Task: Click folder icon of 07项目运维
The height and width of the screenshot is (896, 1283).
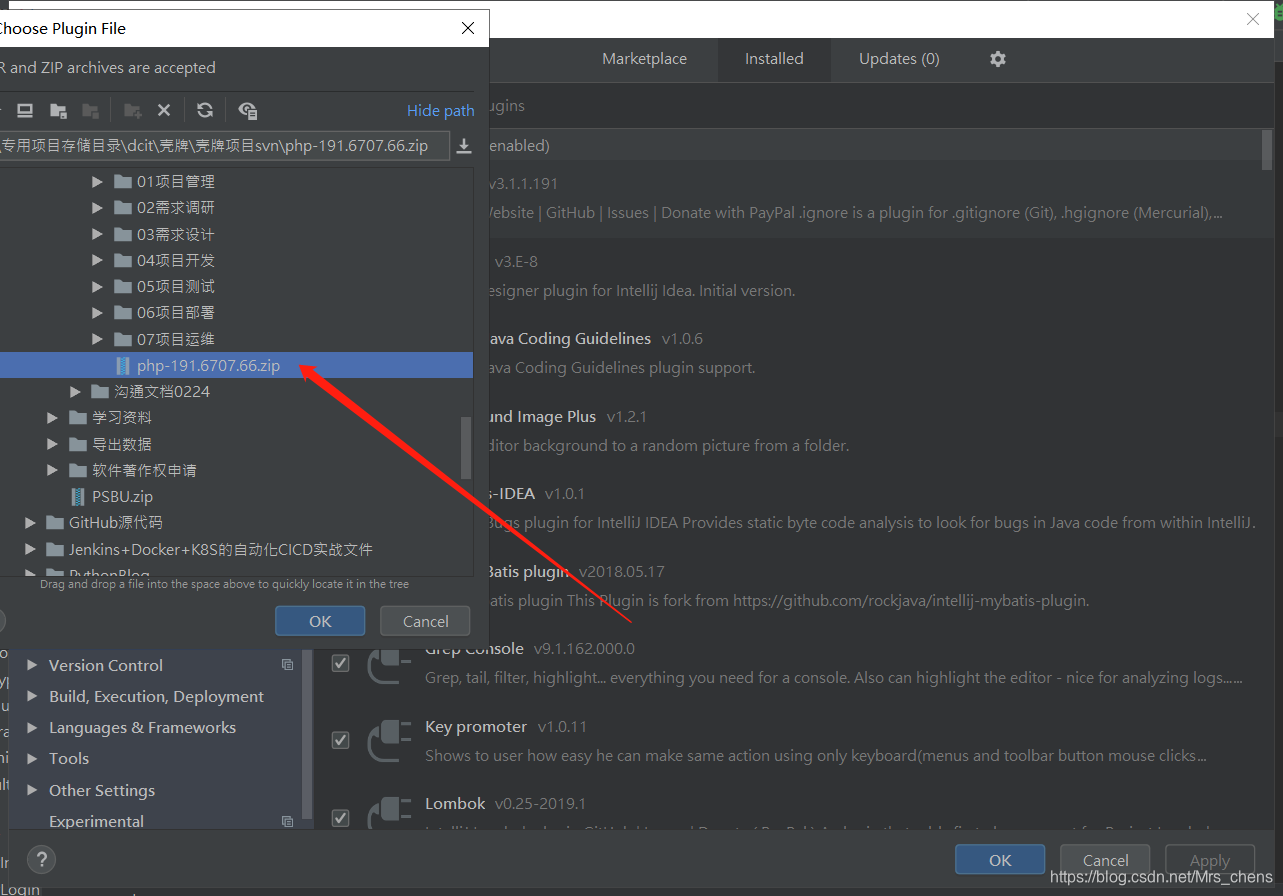Action: coord(123,339)
